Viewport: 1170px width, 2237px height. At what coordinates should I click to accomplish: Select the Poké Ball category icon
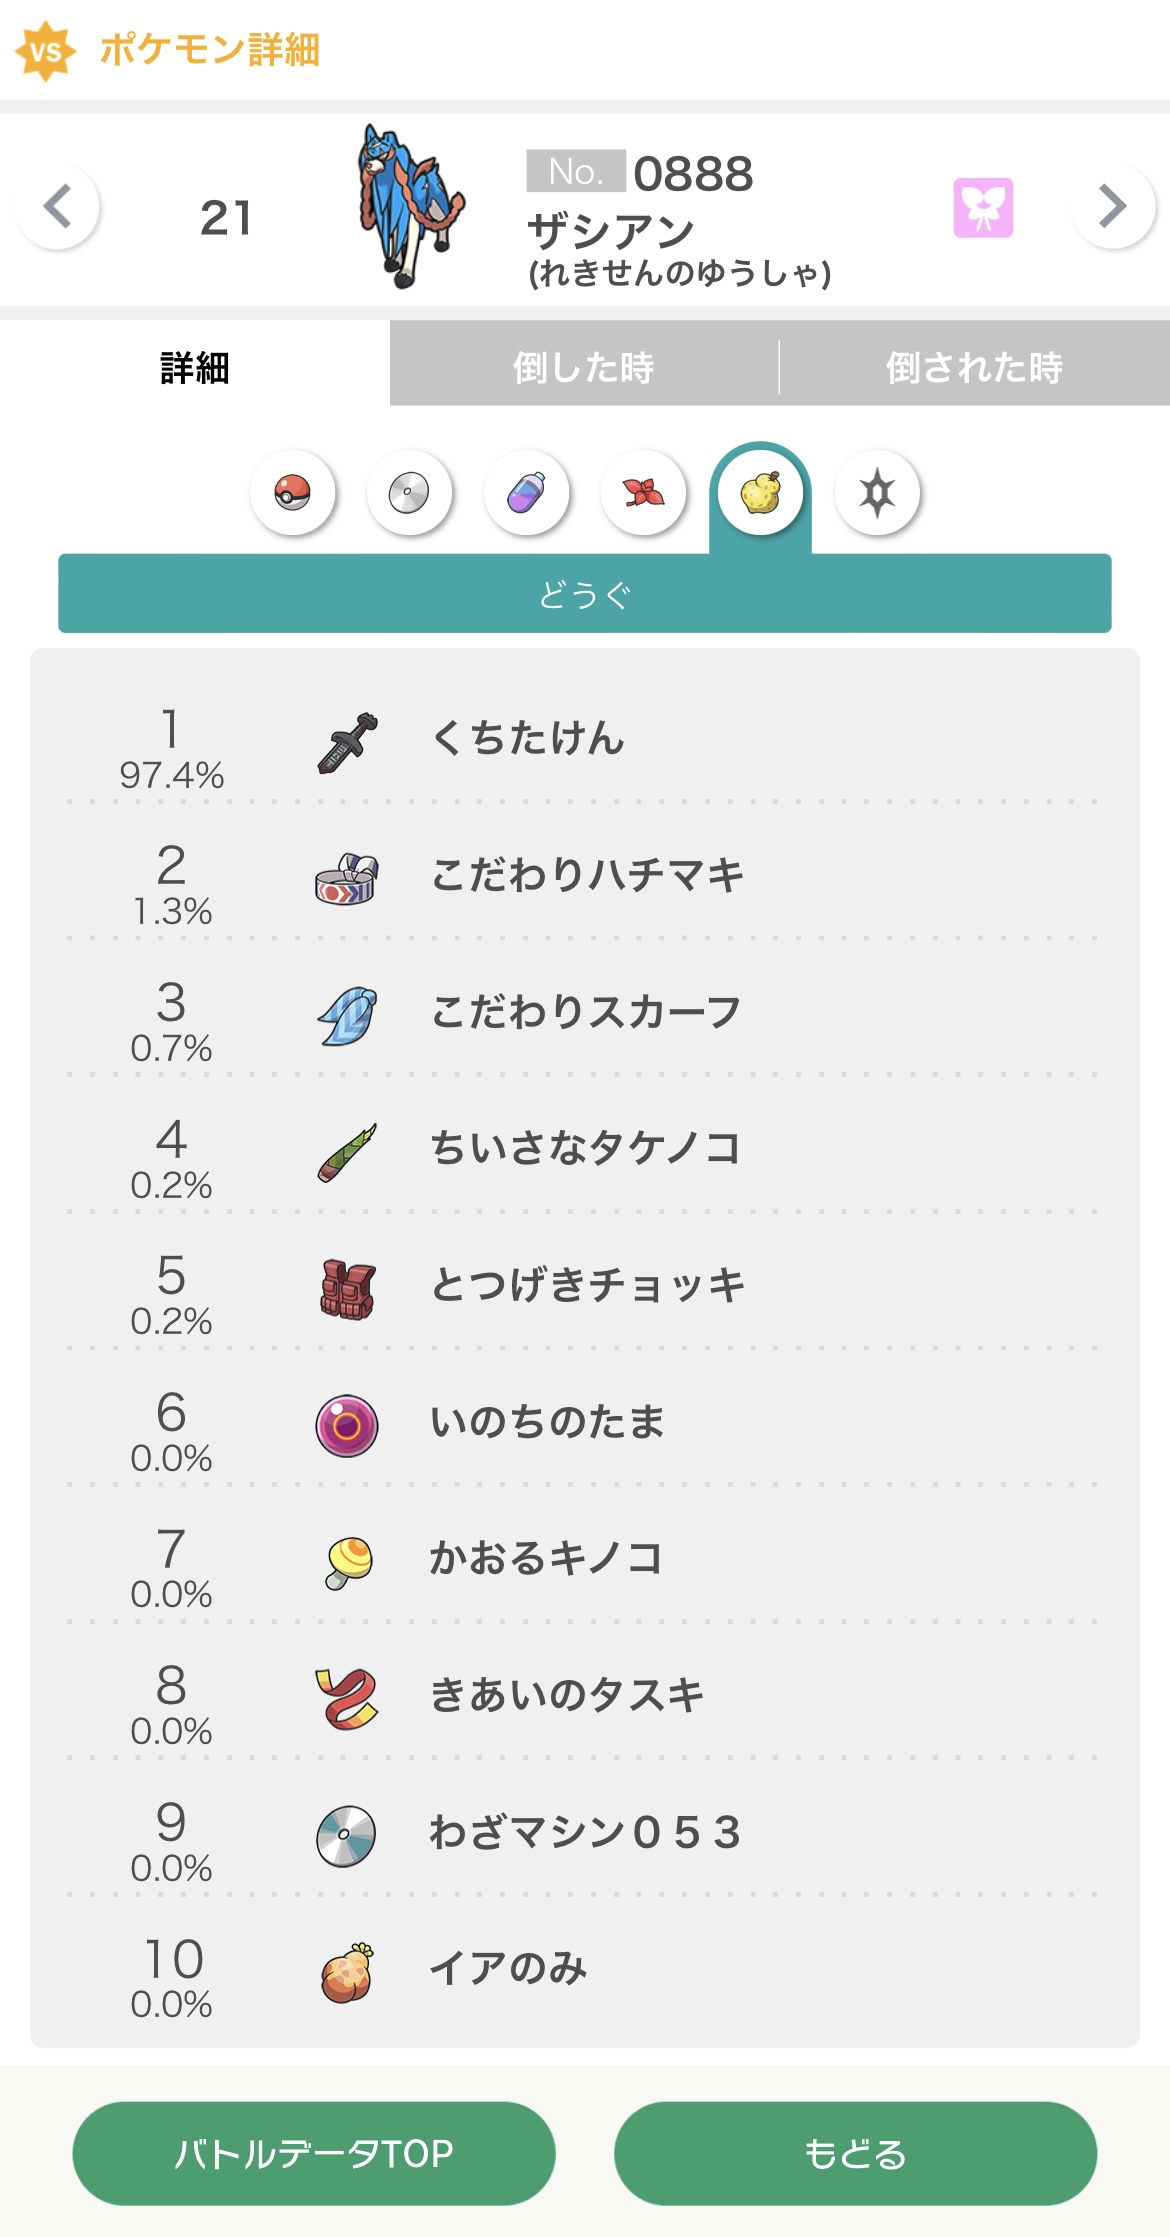[x=293, y=493]
